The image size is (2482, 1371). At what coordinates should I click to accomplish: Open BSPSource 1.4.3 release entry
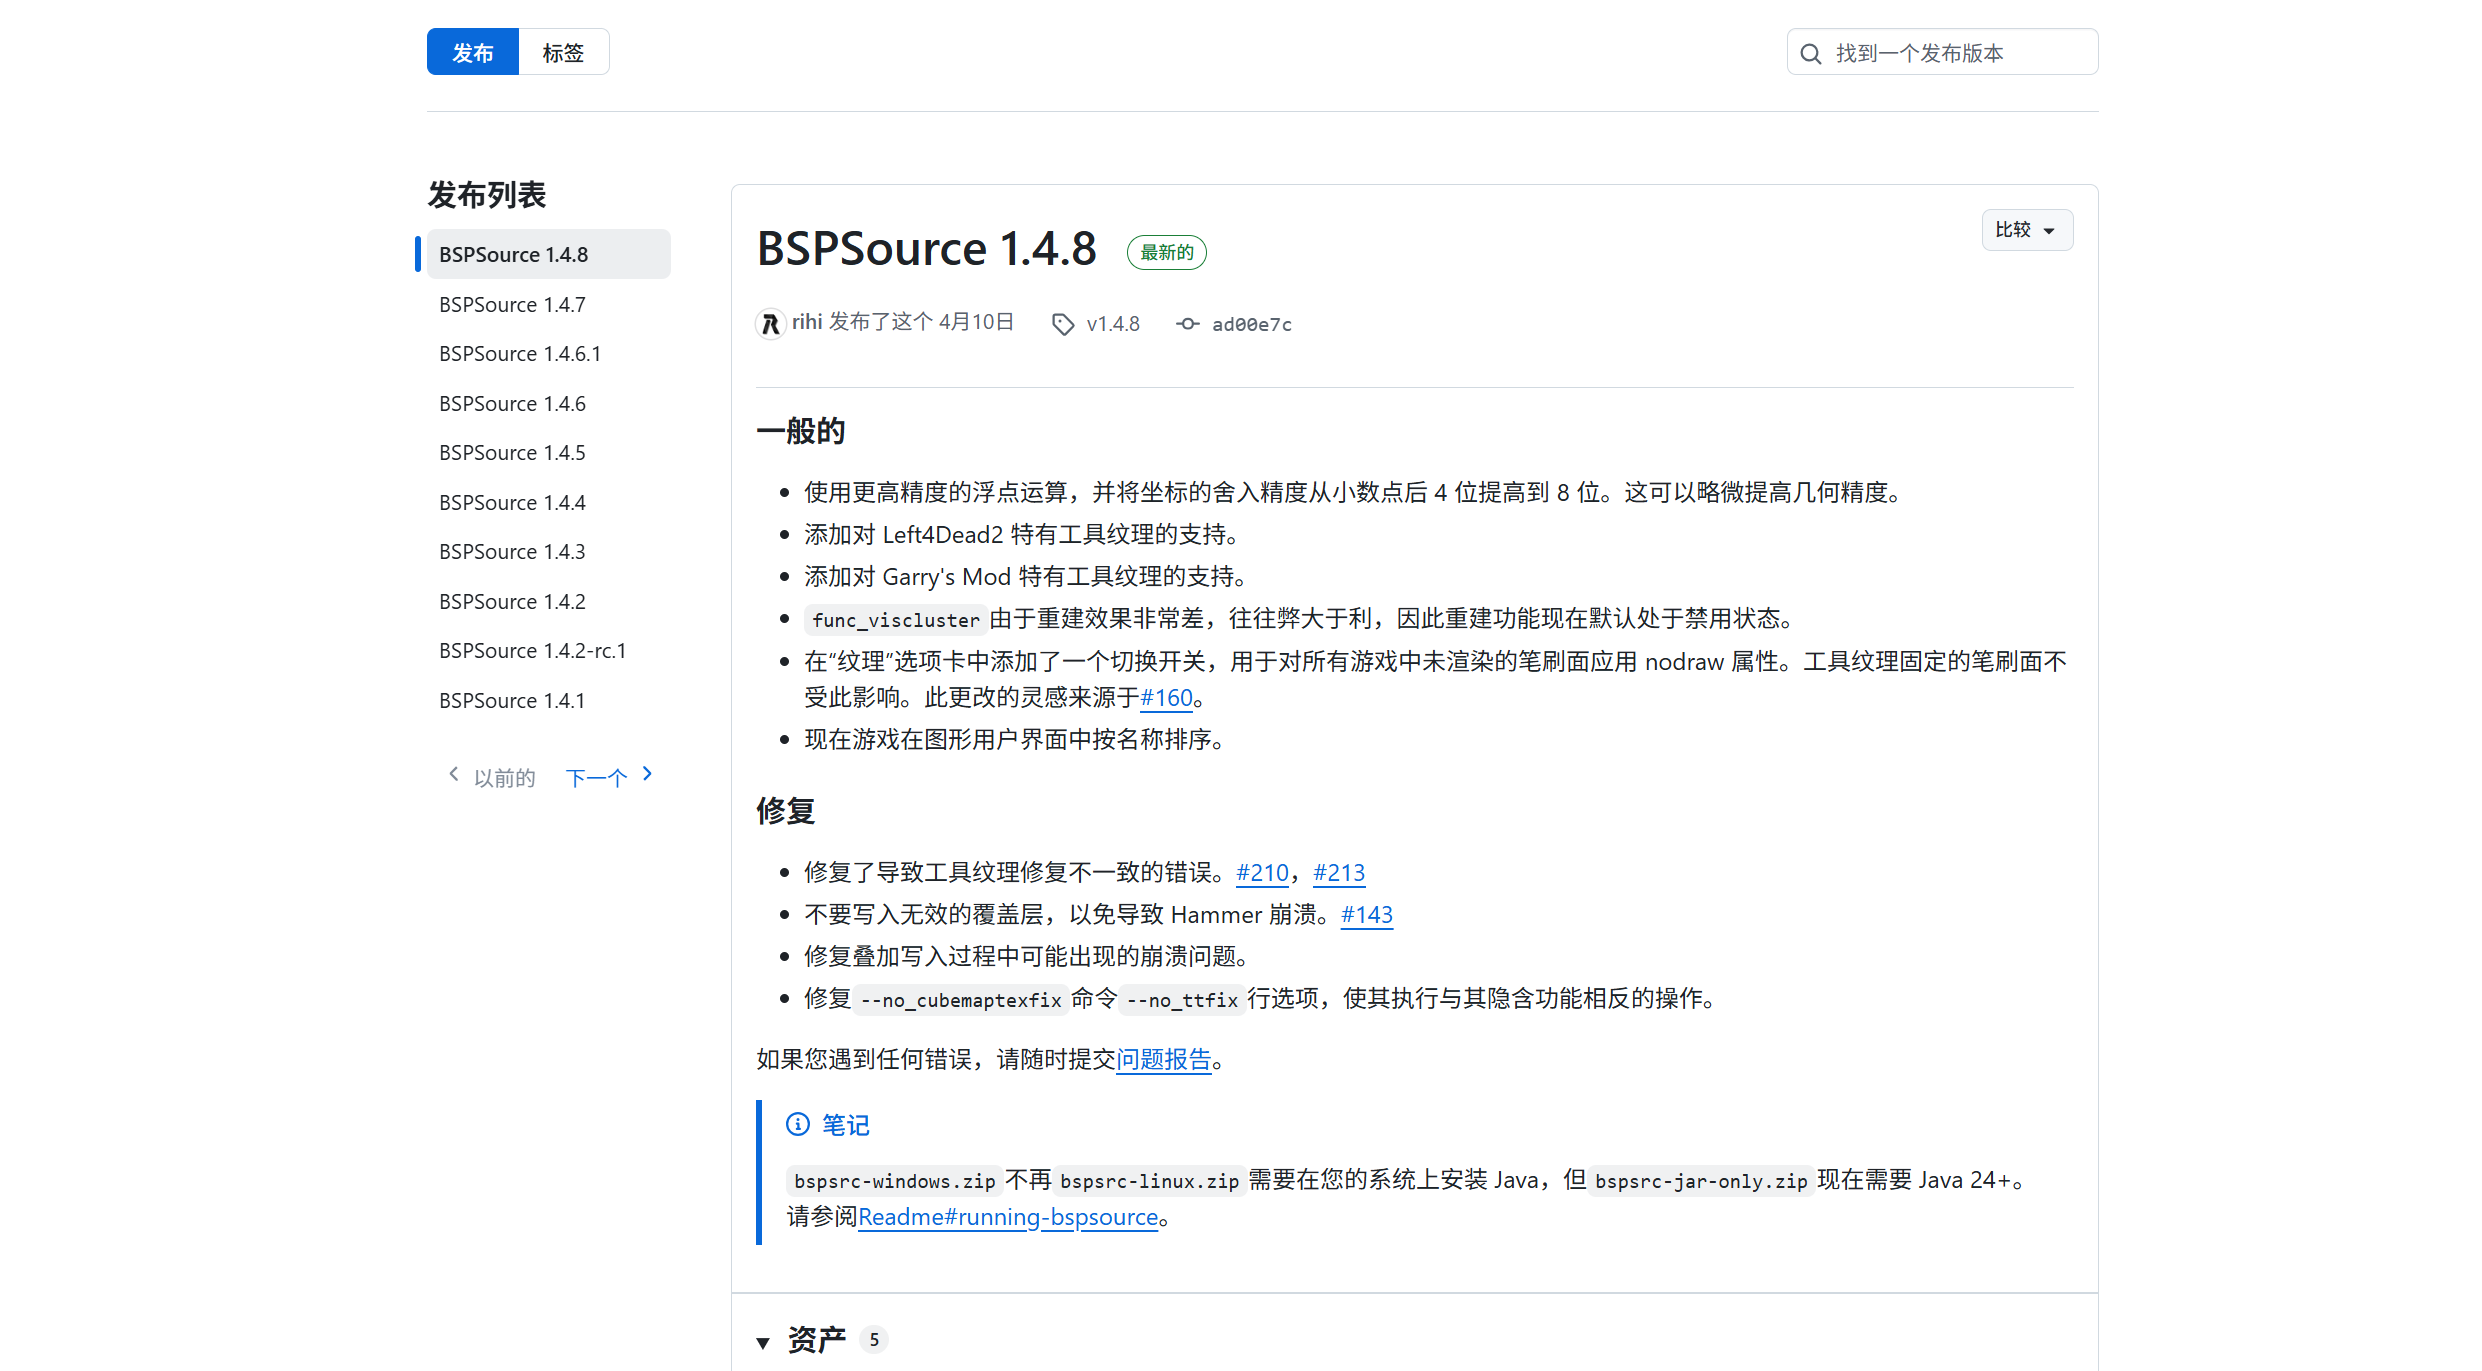coord(548,552)
